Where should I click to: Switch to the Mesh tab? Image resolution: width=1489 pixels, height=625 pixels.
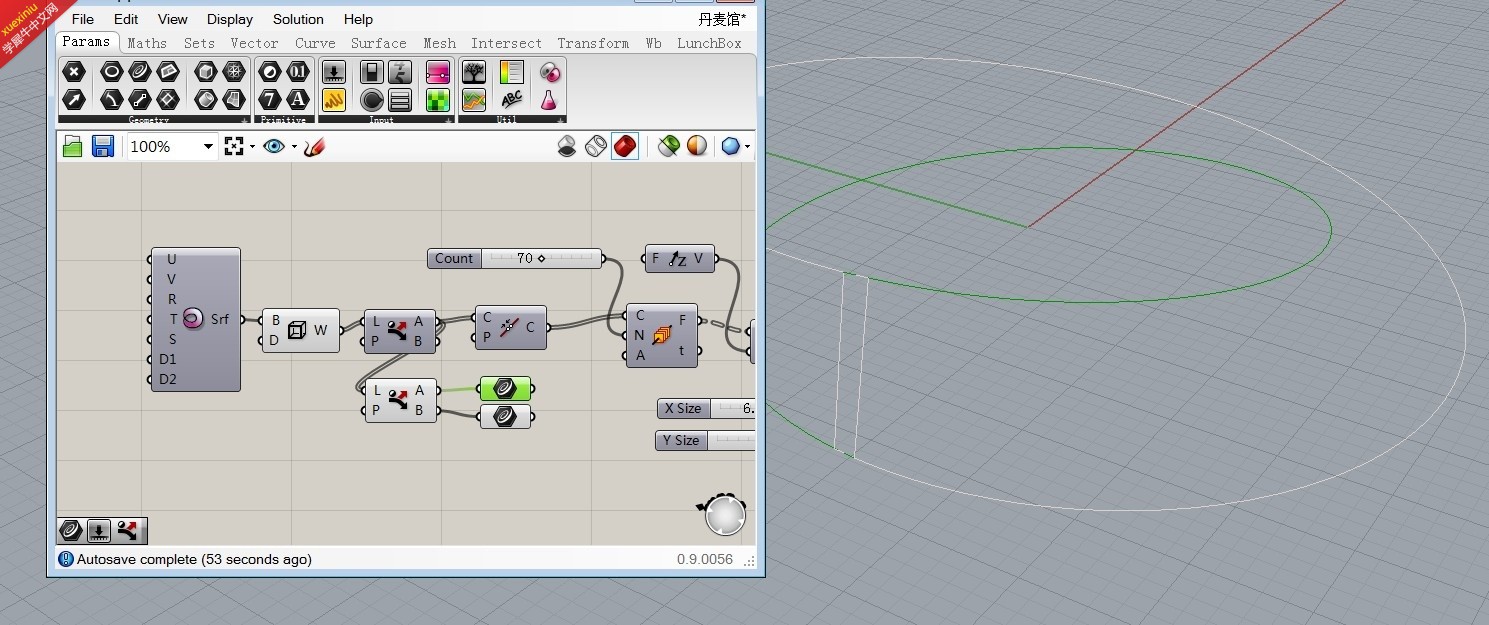click(439, 43)
